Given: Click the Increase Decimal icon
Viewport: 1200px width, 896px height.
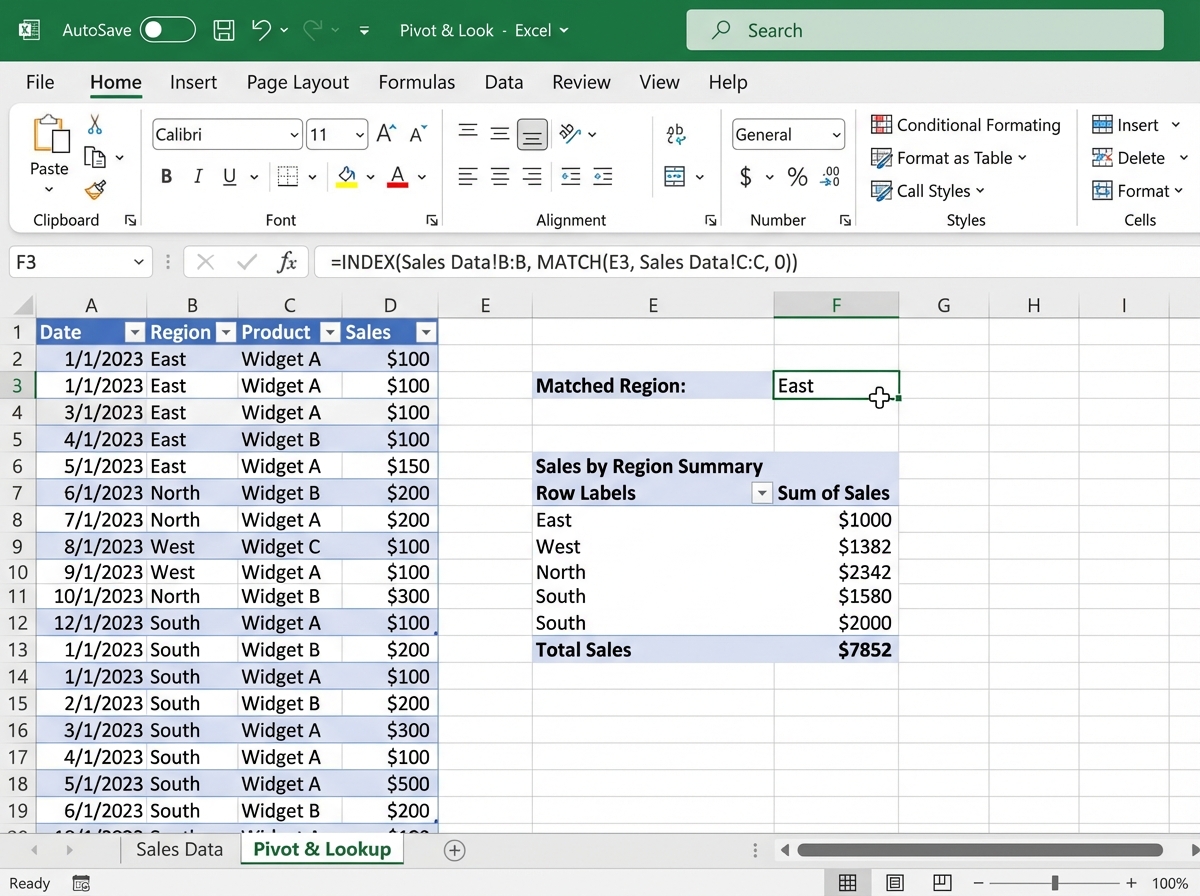Looking at the screenshot, I should (x=830, y=177).
